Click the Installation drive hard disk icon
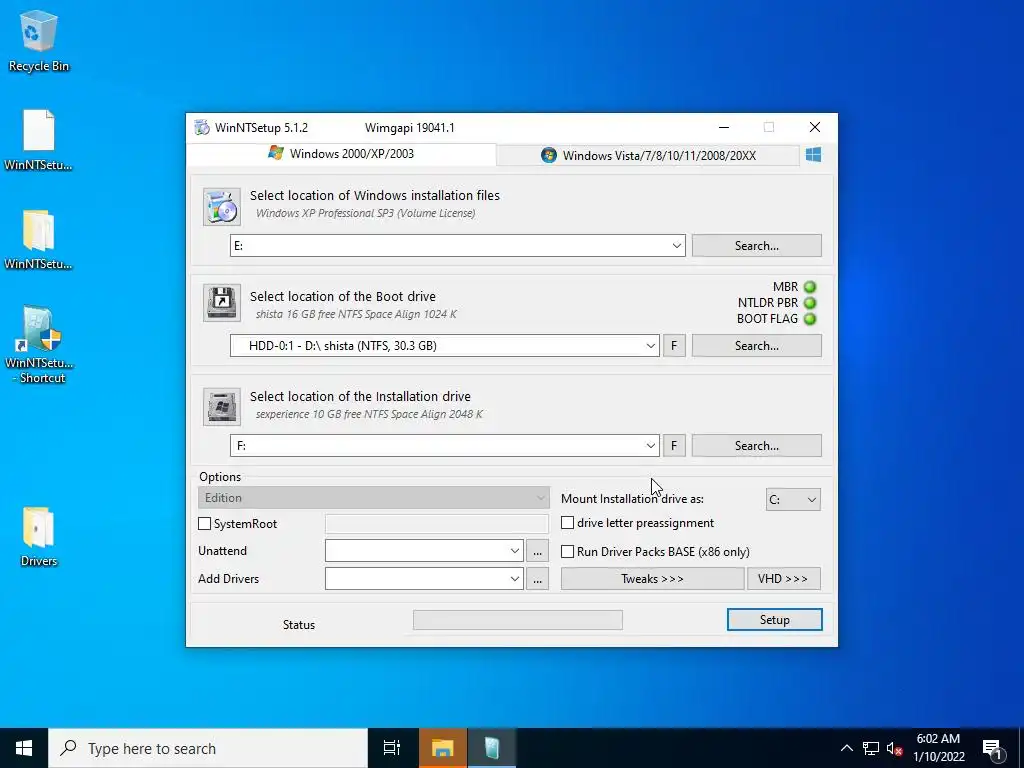 click(221, 406)
